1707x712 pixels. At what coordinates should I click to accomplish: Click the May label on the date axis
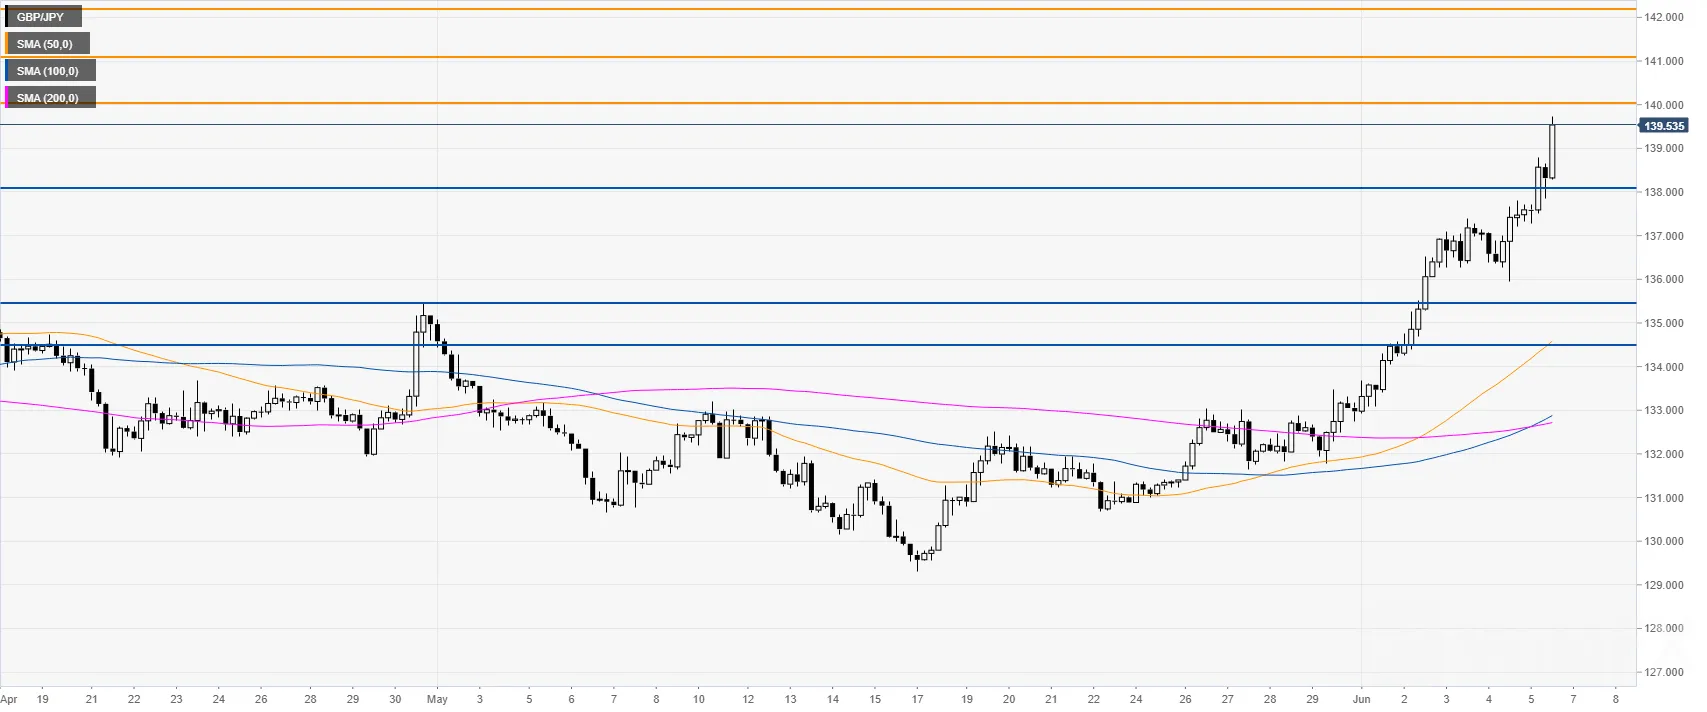(x=437, y=699)
